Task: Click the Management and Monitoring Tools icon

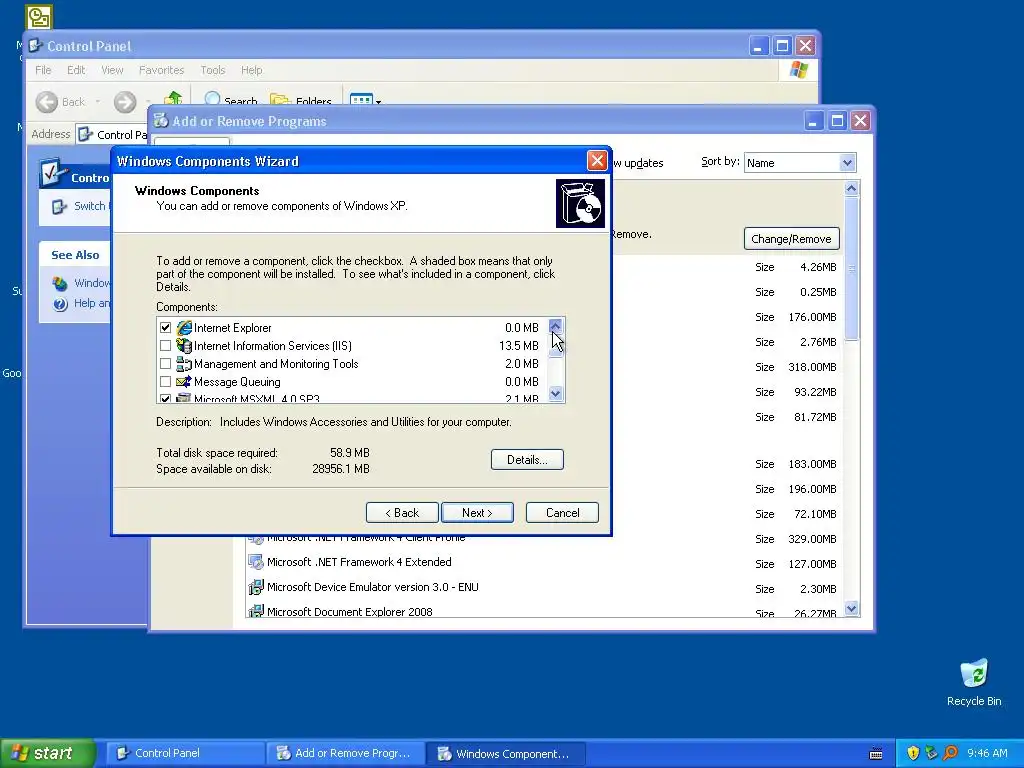Action: click(x=184, y=364)
